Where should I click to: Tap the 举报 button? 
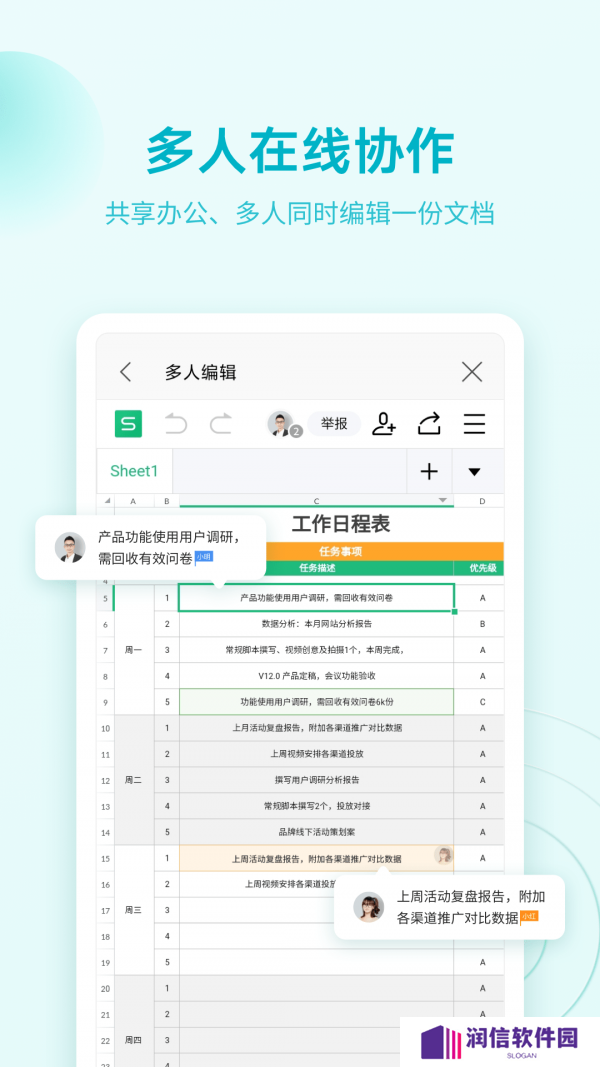click(x=334, y=424)
